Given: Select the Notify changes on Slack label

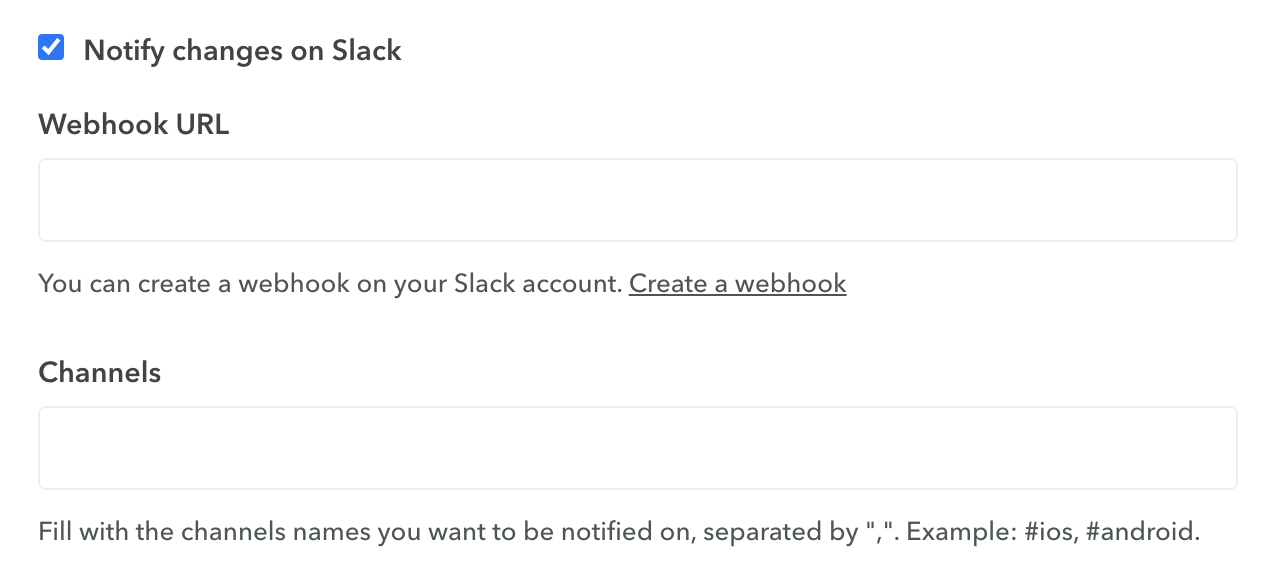Looking at the screenshot, I should click(242, 50).
